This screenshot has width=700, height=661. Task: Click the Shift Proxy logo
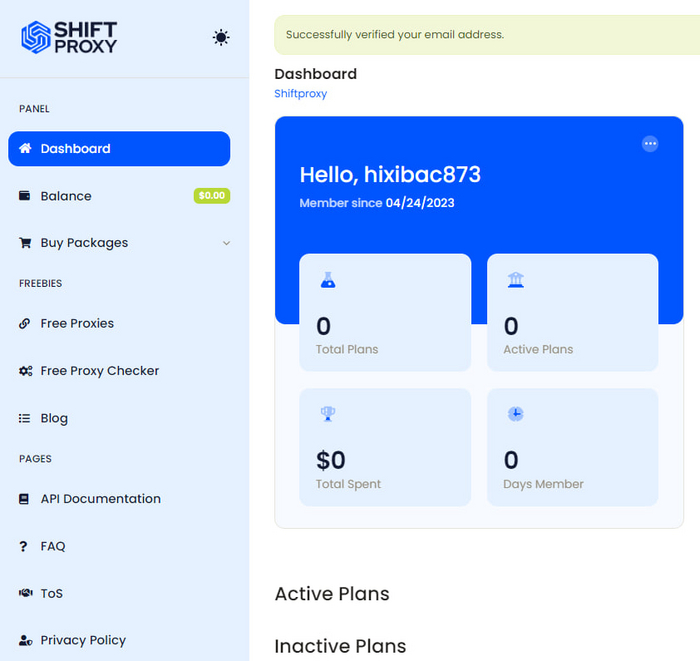(69, 37)
